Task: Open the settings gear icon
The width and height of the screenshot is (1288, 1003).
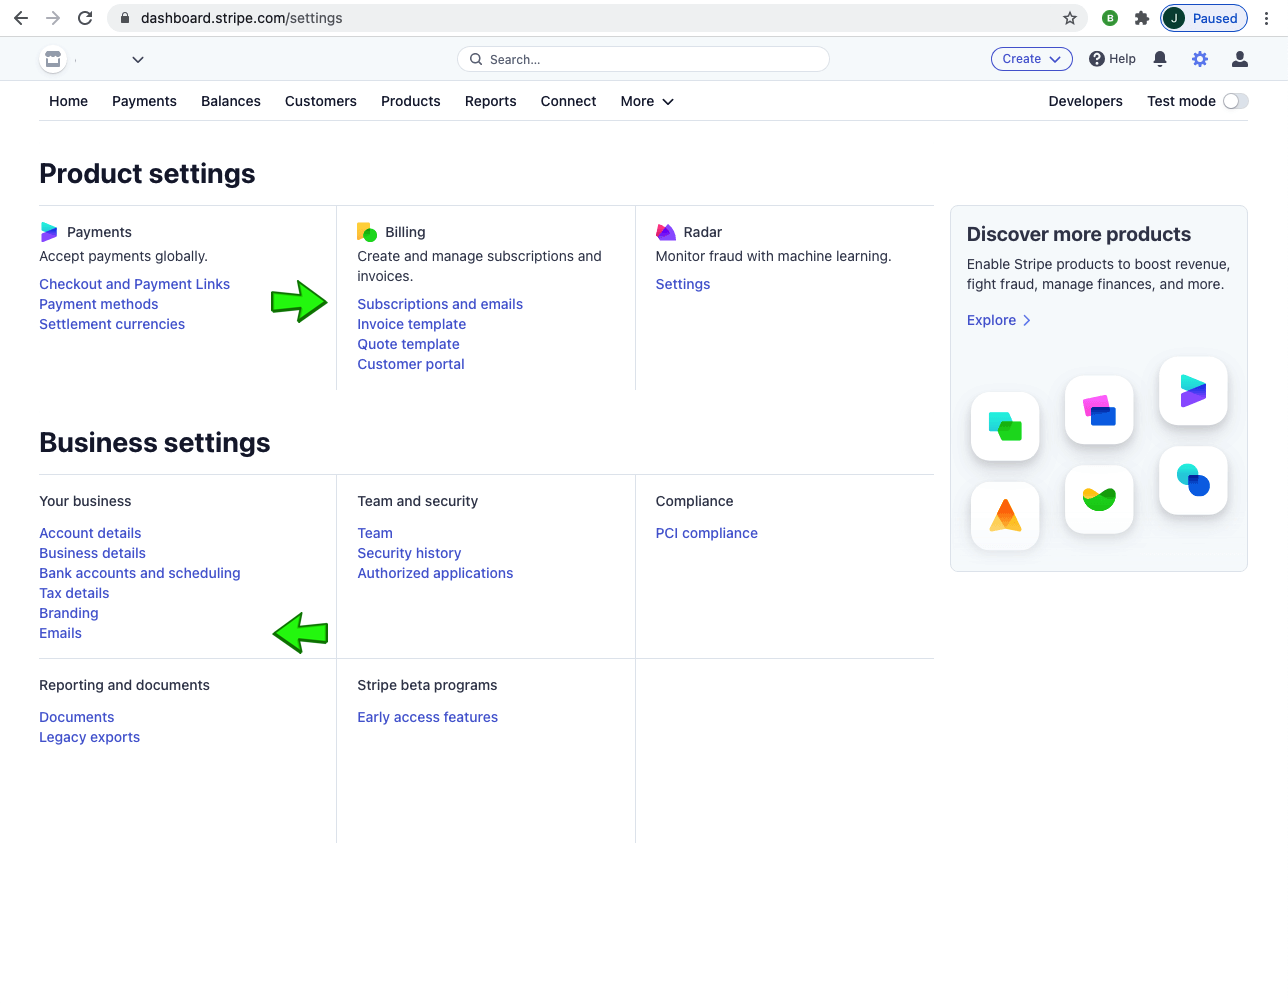Action: (1200, 59)
